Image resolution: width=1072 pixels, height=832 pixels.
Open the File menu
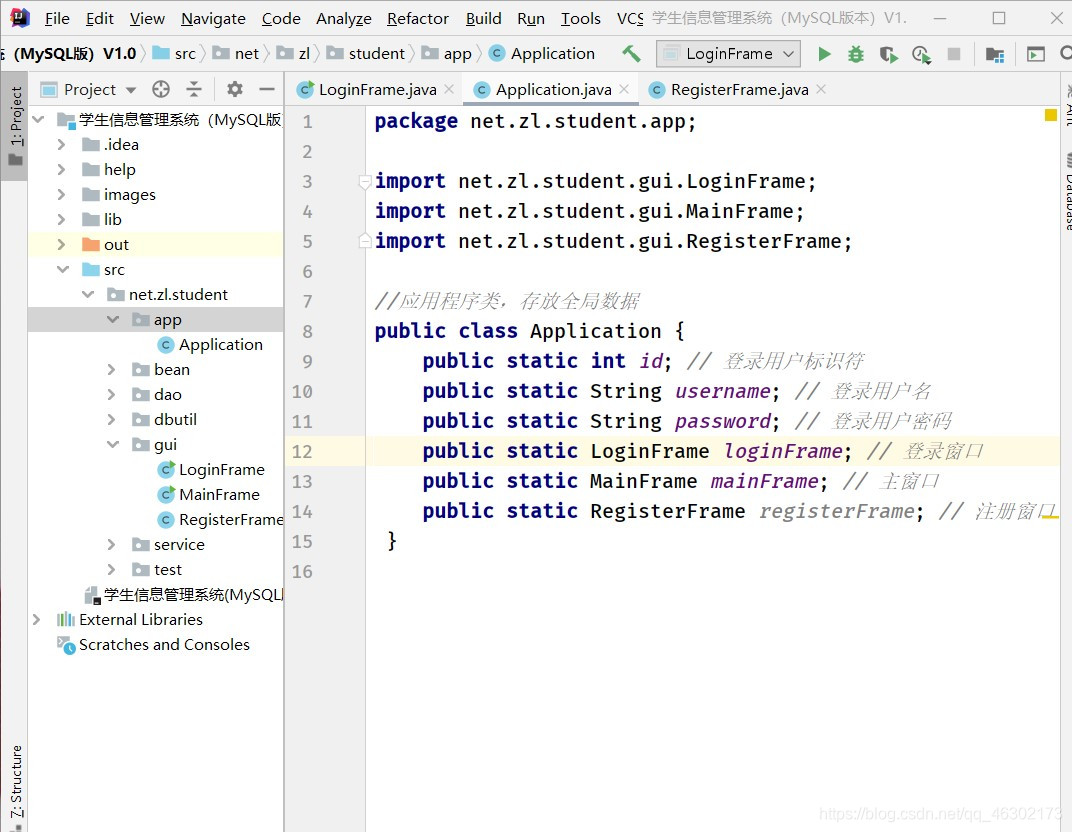click(x=57, y=18)
